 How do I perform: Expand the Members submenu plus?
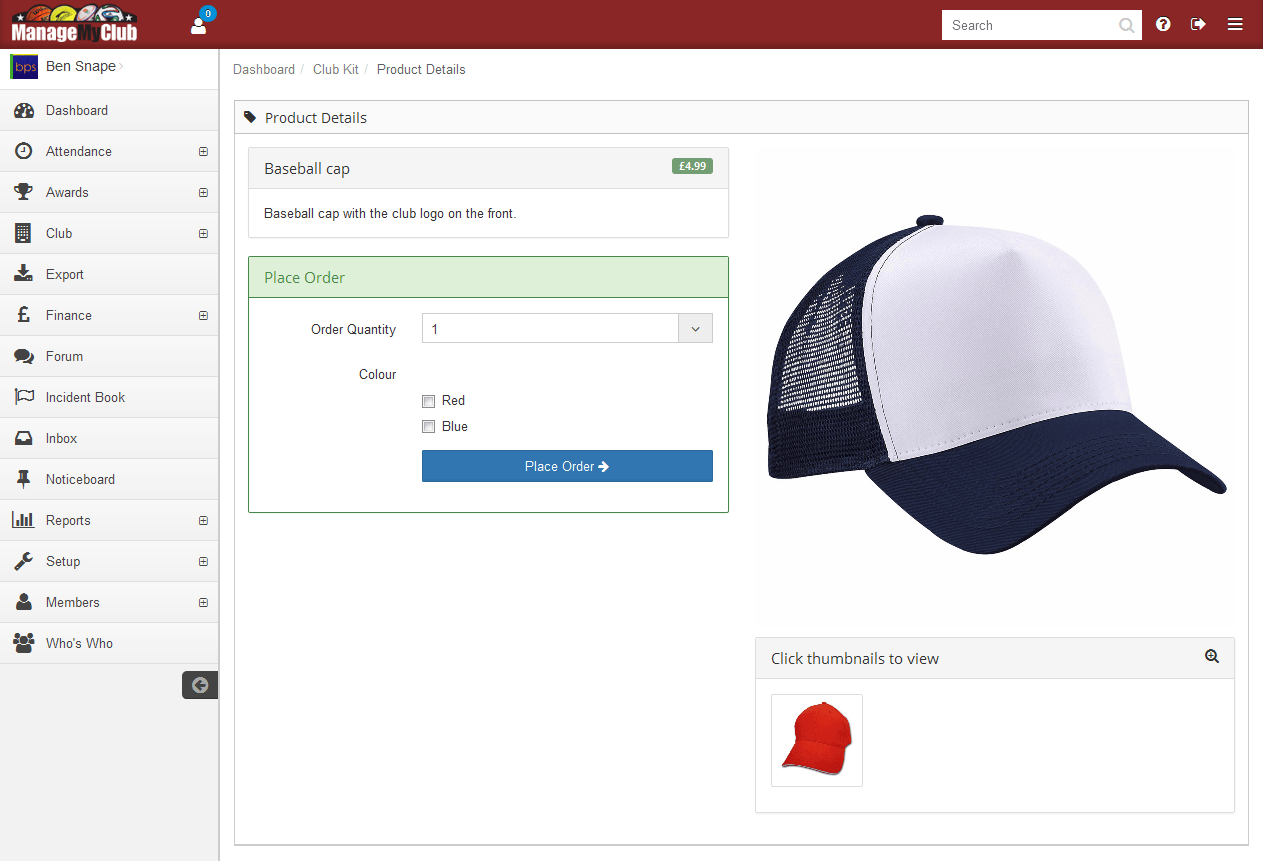[203, 603]
